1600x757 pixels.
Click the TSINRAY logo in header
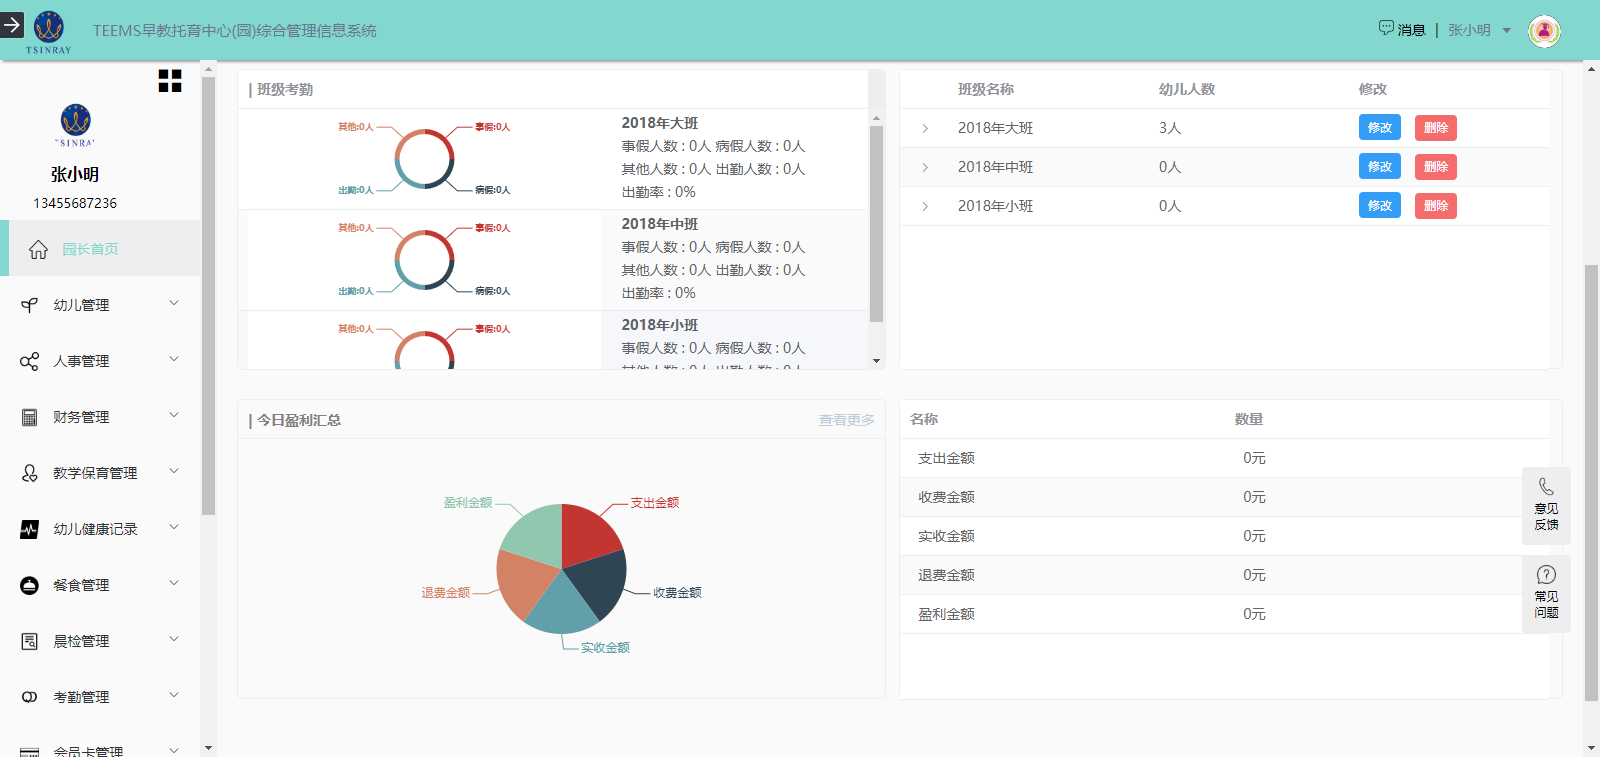click(x=48, y=32)
